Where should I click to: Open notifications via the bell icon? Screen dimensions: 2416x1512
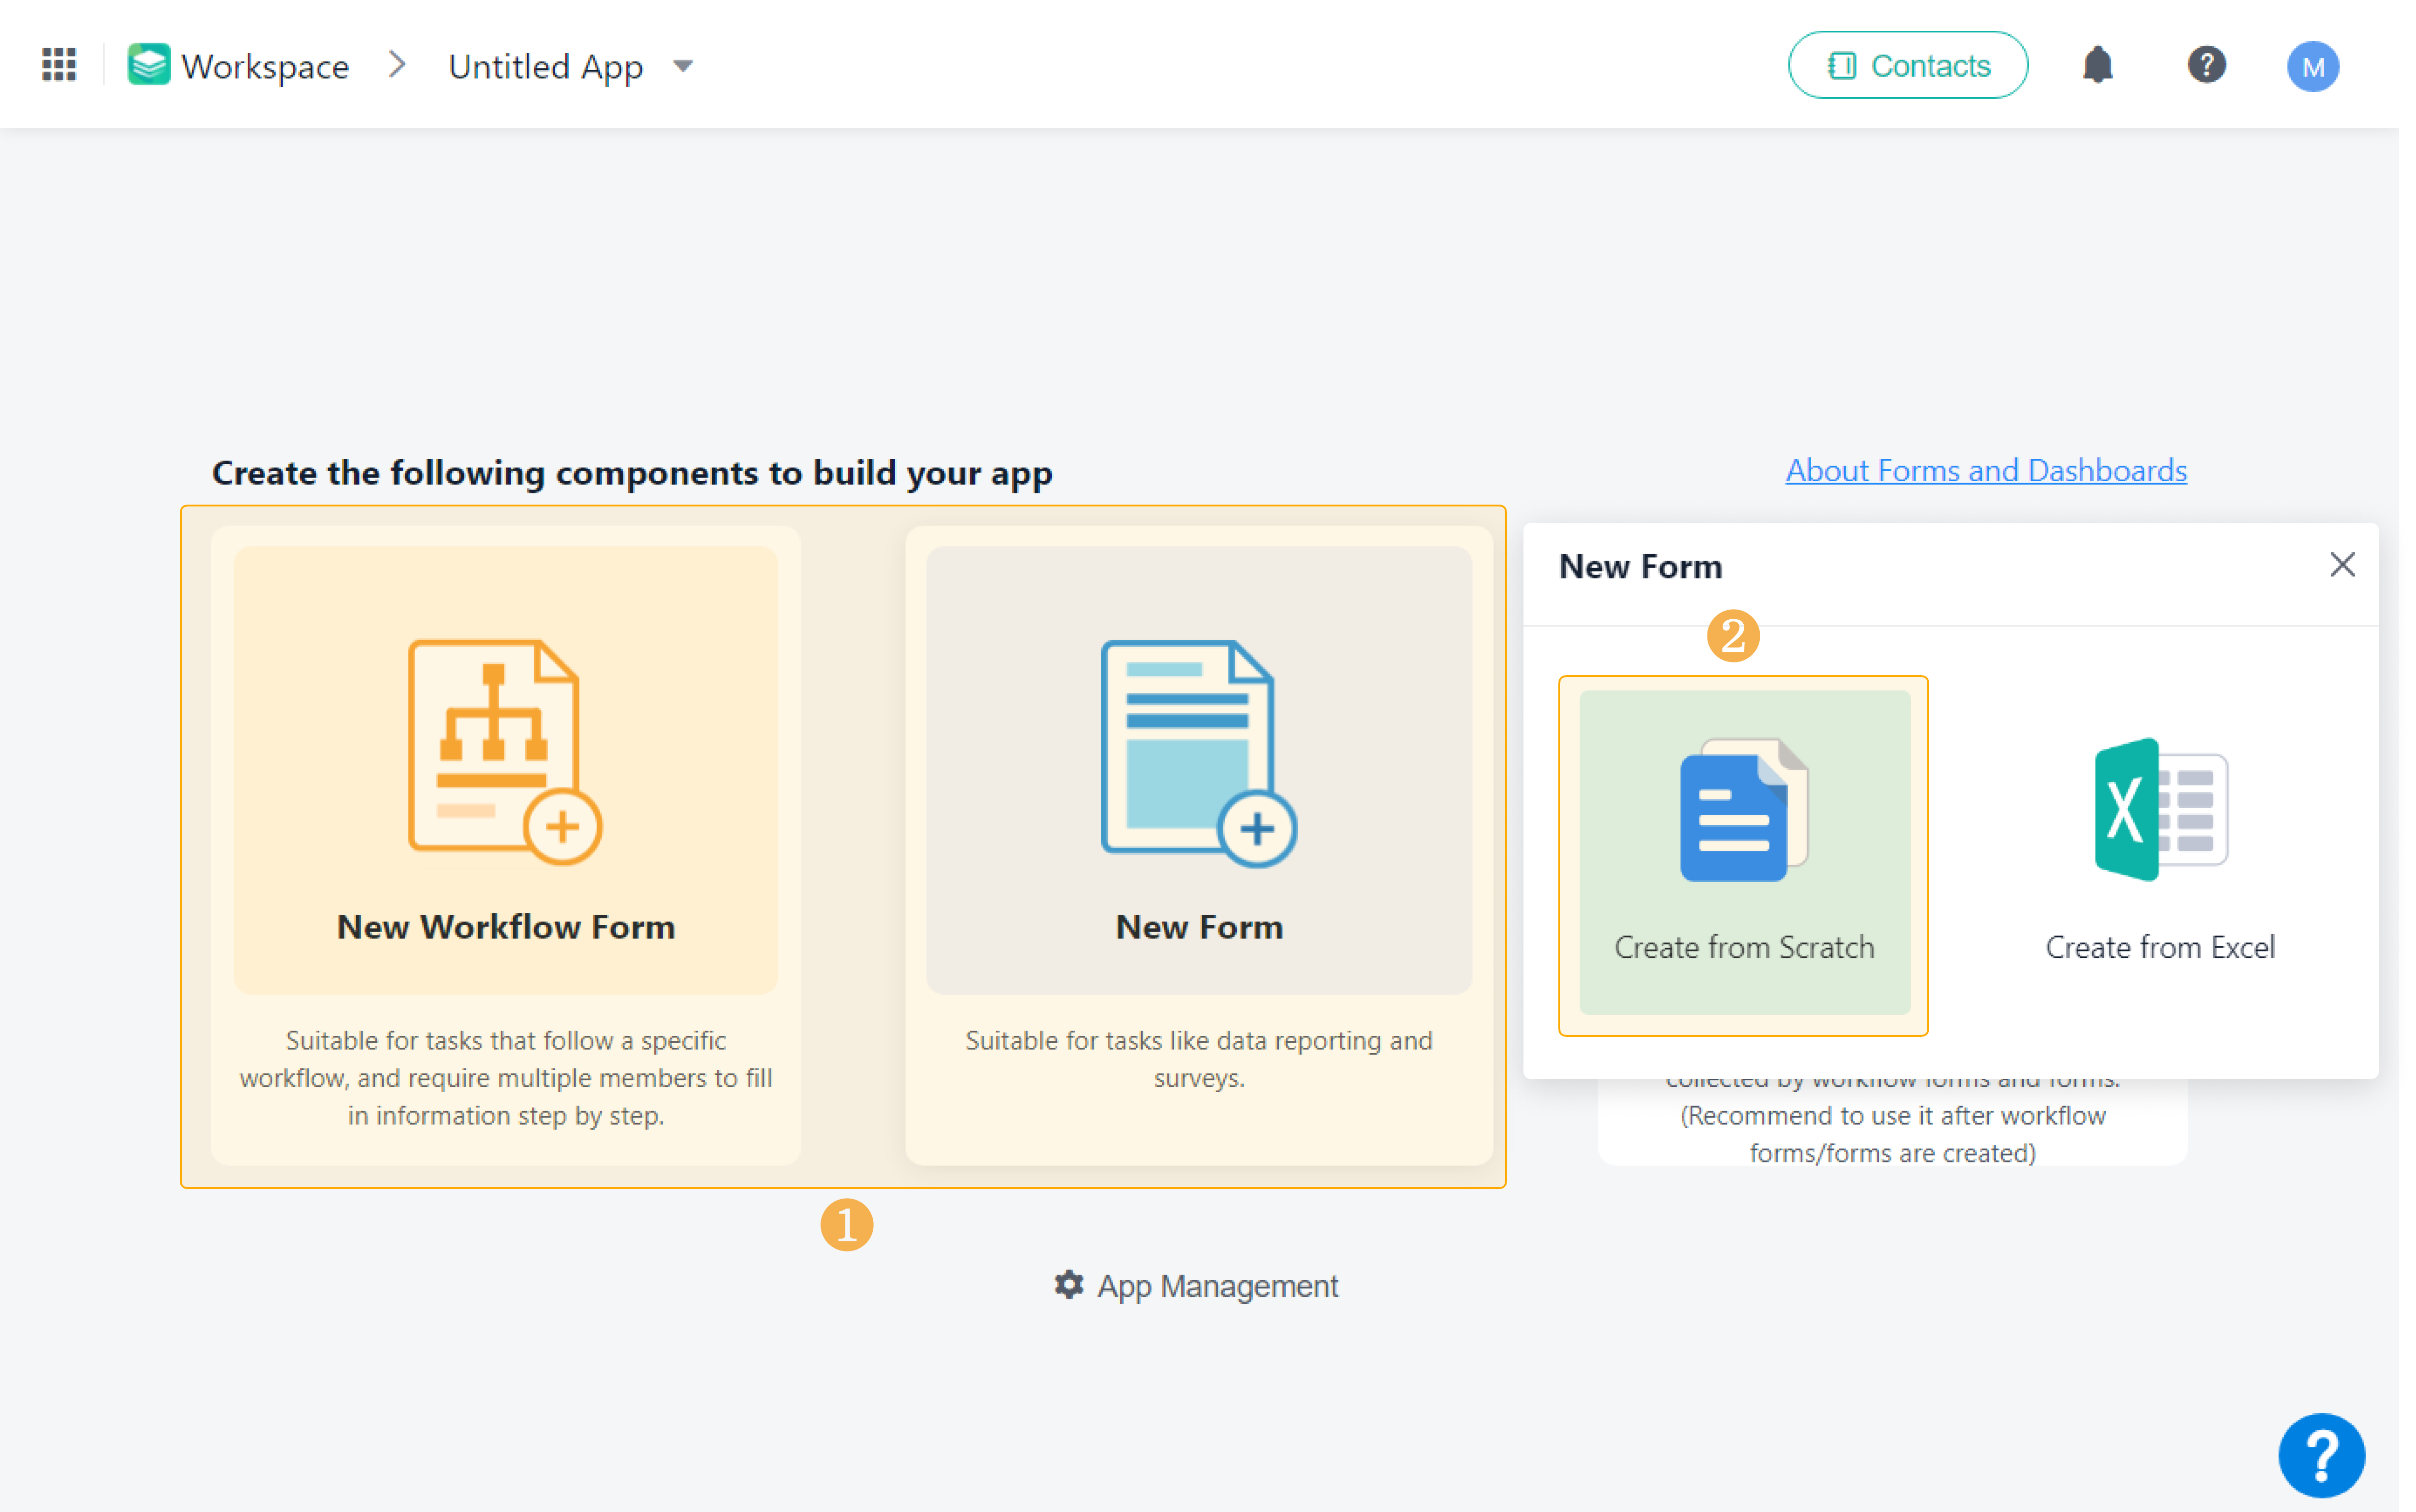(x=2098, y=64)
